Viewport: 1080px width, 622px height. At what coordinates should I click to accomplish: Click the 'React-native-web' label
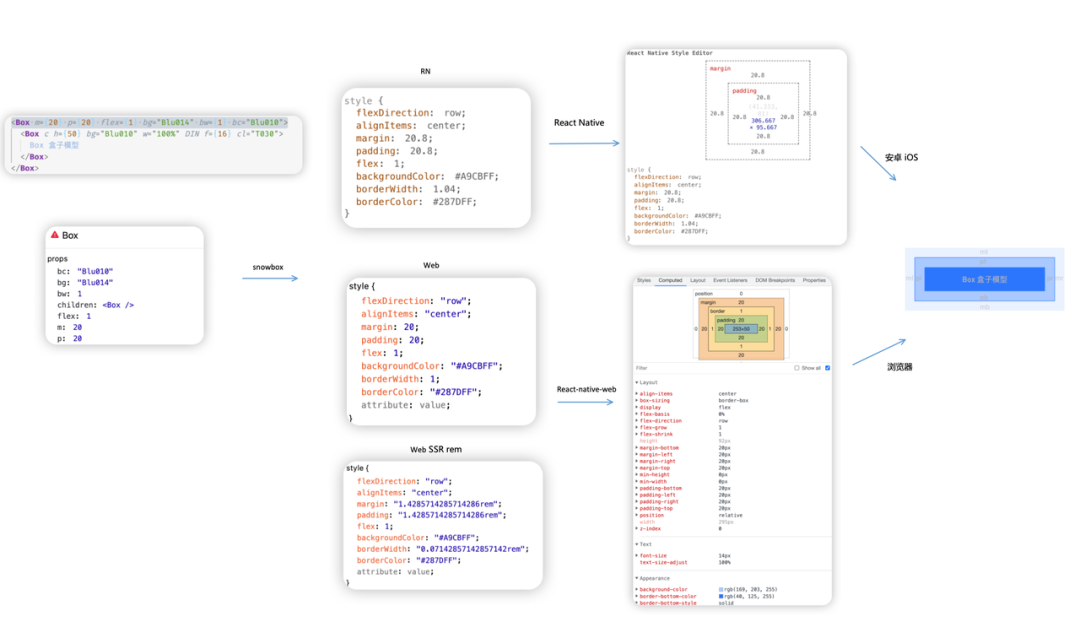586,389
